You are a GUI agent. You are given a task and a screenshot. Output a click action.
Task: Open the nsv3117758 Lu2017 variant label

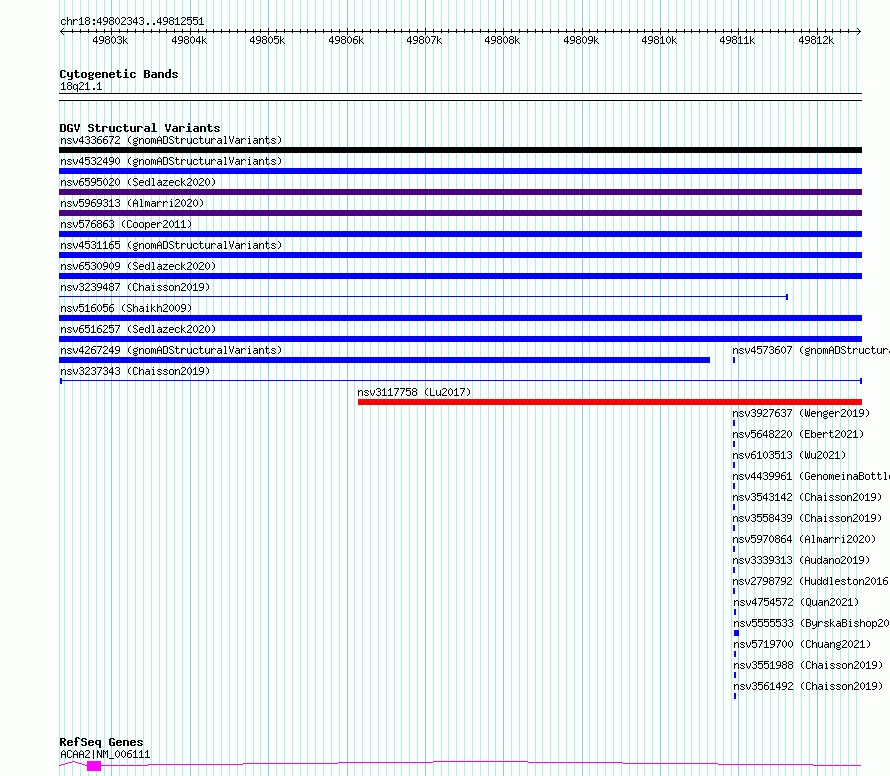(414, 392)
